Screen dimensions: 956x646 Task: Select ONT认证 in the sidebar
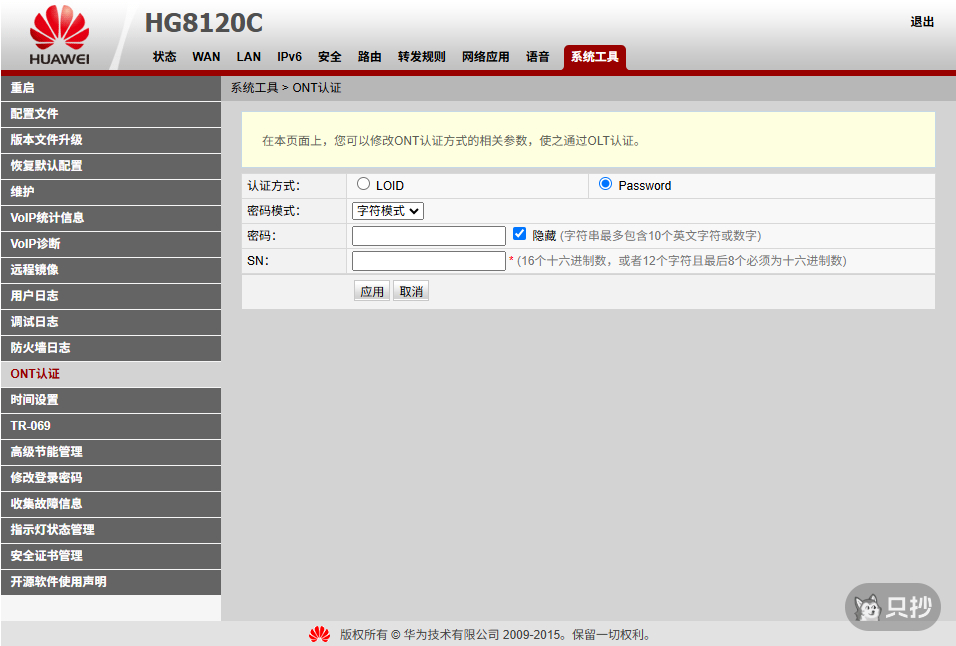click(111, 374)
